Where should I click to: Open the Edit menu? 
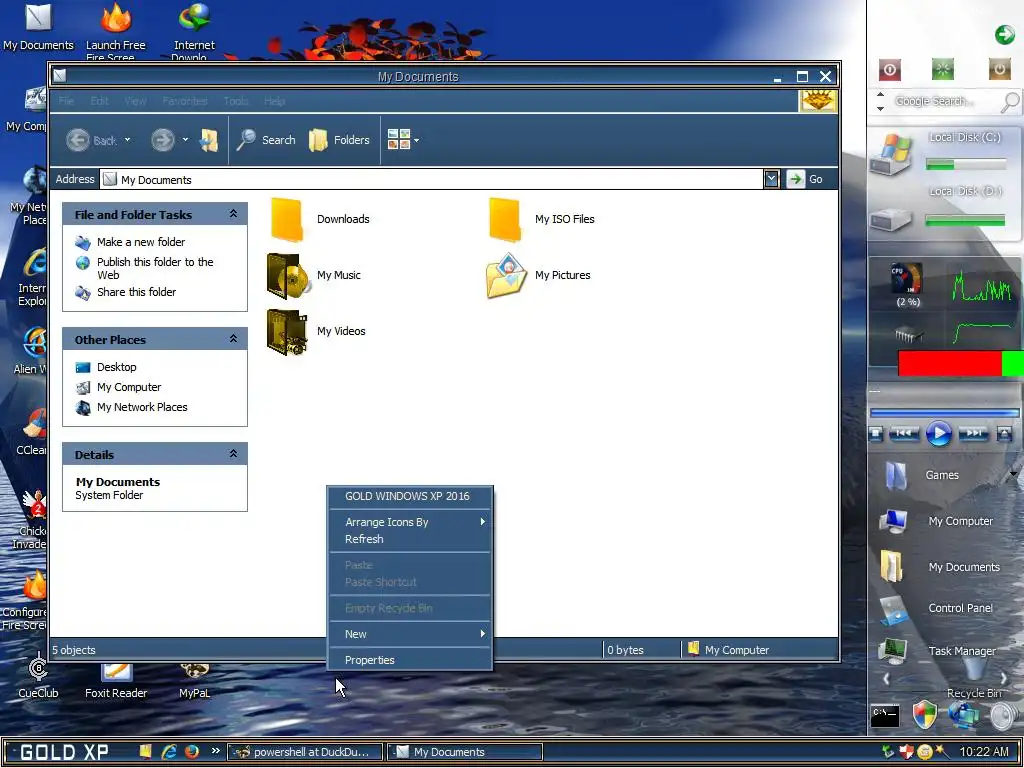(99, 101)
